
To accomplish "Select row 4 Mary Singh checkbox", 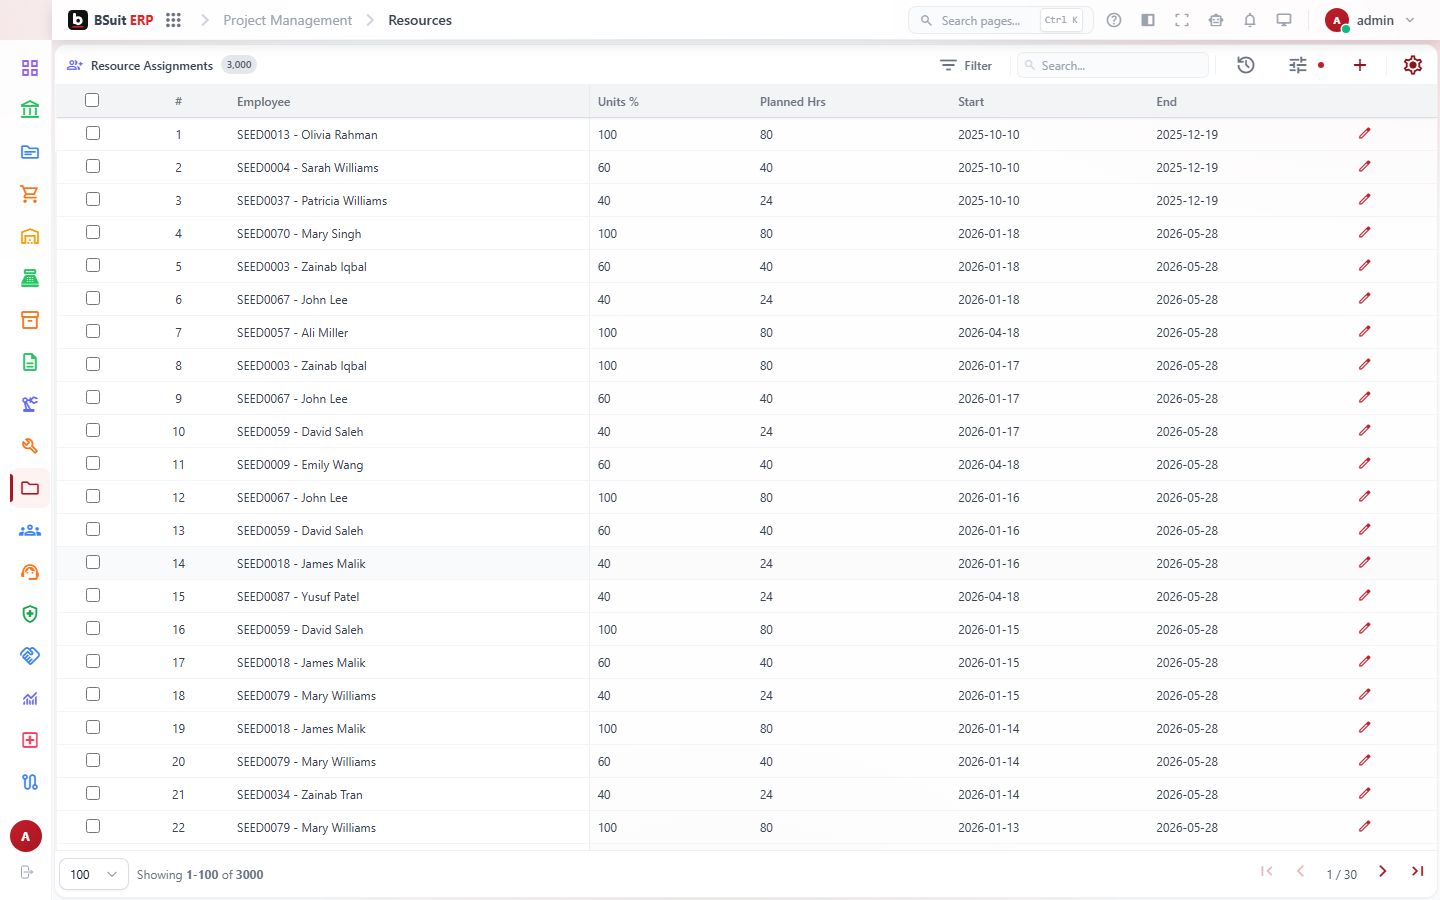I will click(x=93, y=232).
